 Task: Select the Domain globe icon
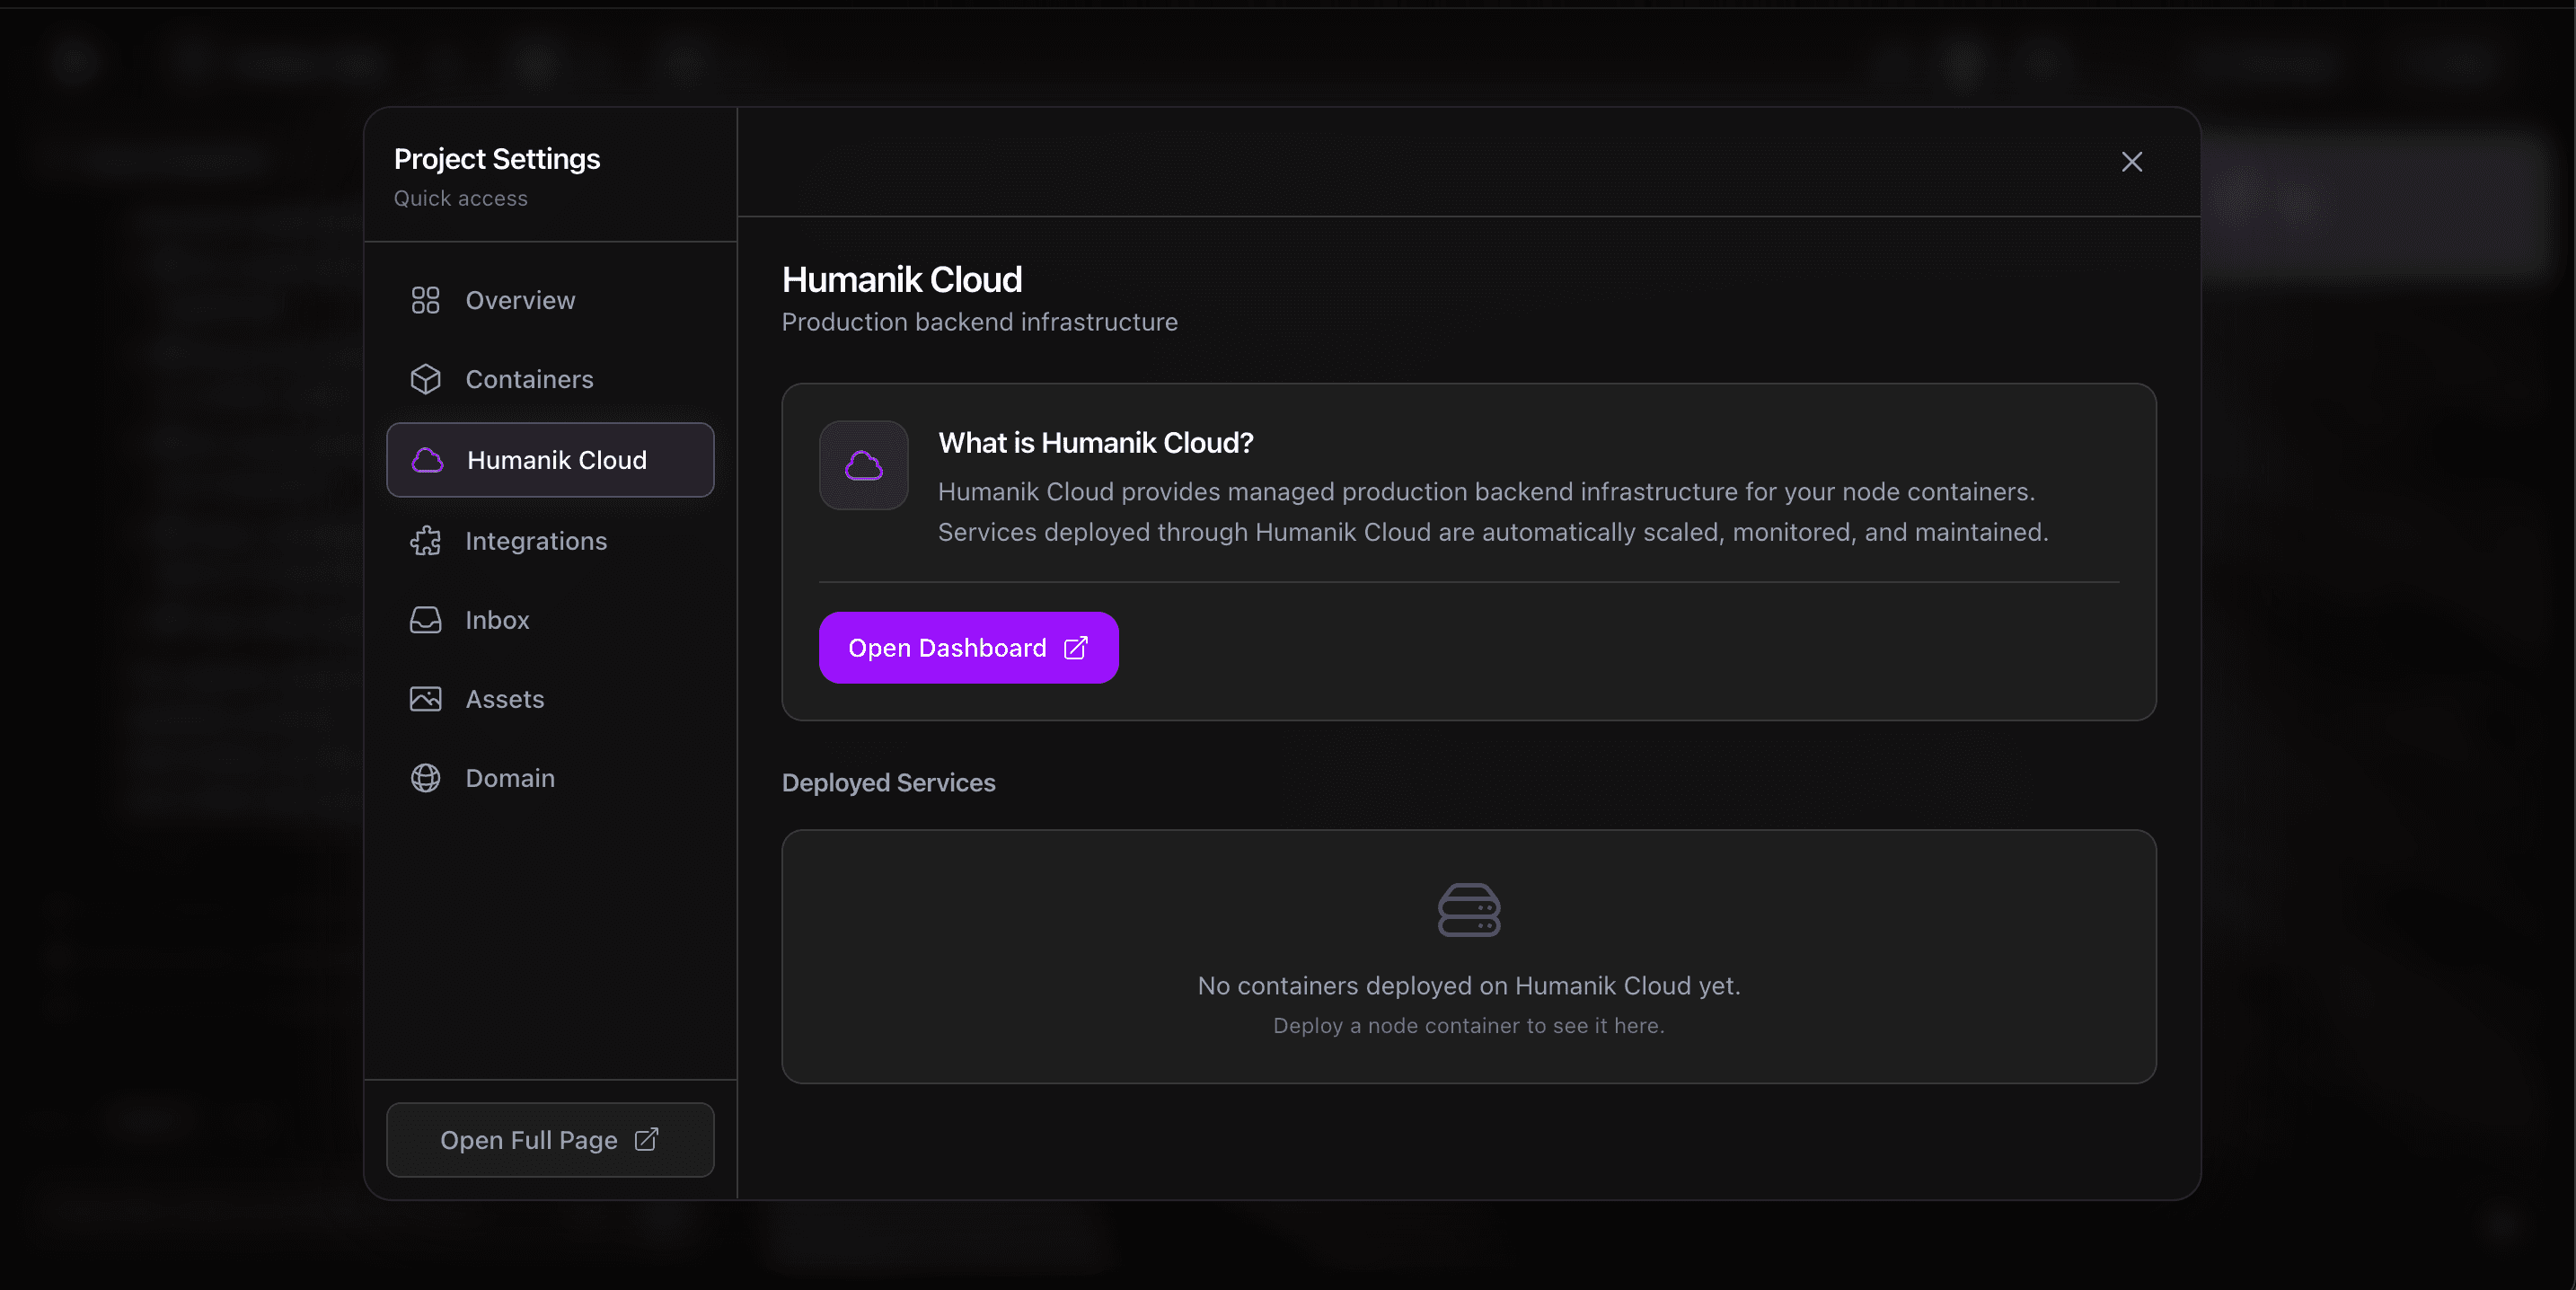pos(425,777)
